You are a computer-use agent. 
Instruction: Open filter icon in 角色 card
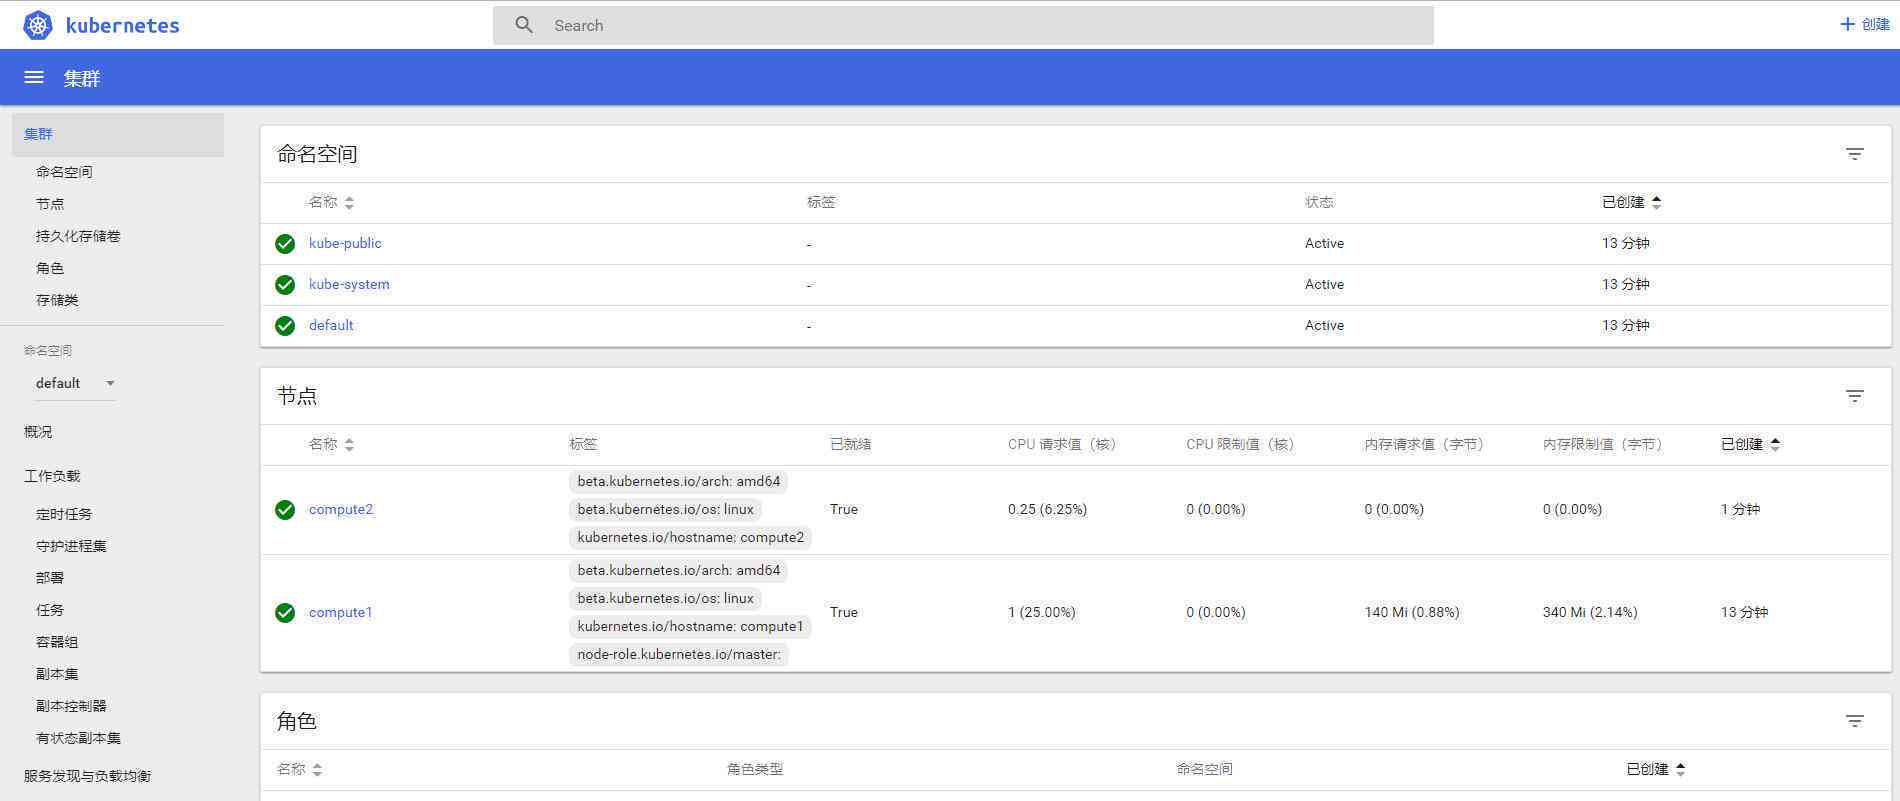pos(1854,721)
